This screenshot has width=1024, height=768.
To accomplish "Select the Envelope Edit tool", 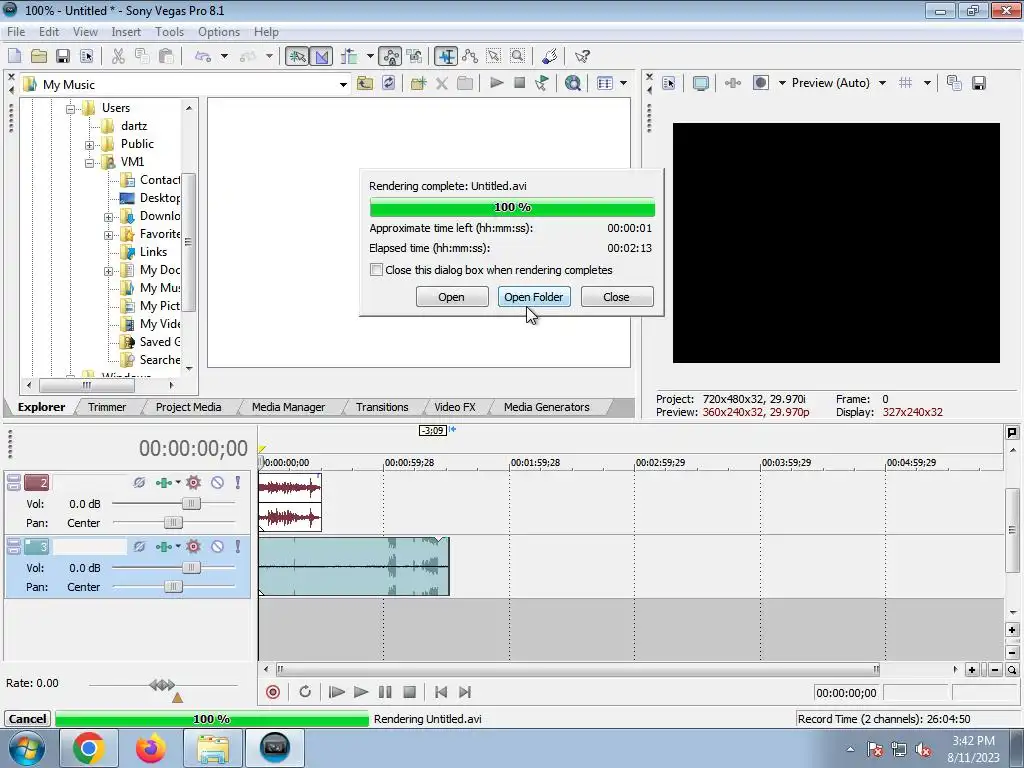I will (470, 56).
